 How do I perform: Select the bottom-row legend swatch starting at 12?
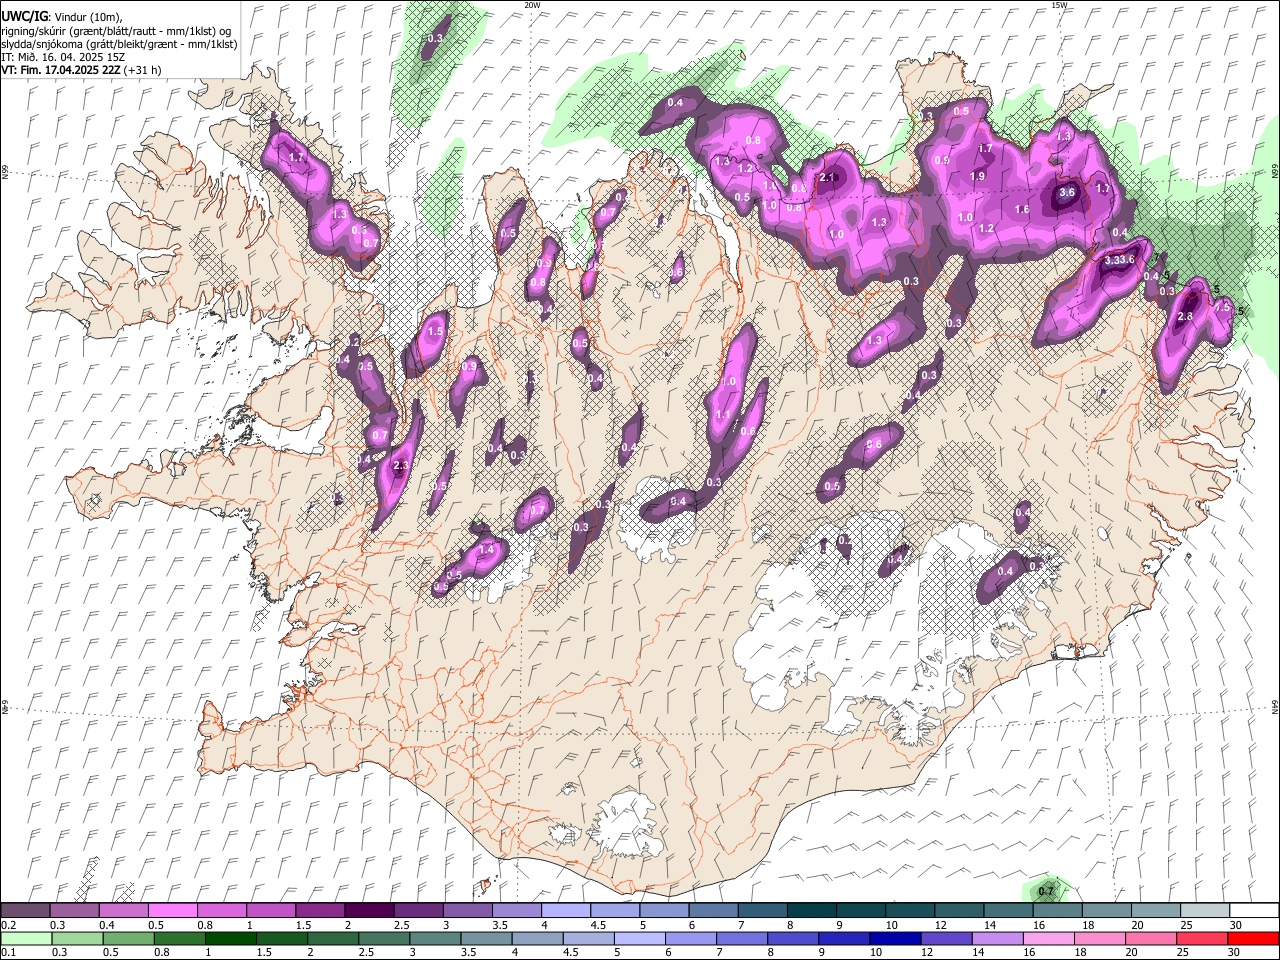coord(947,938)
